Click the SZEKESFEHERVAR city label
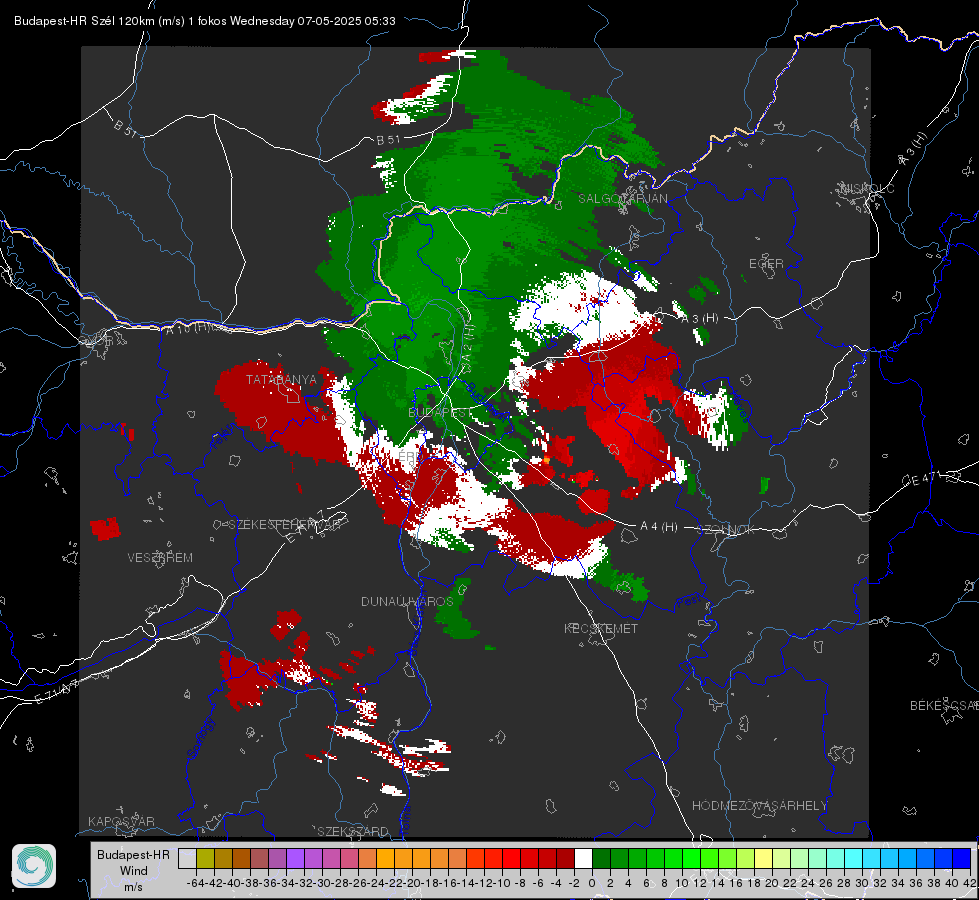Viewport: 979px width, 900px height. point(284,525)
